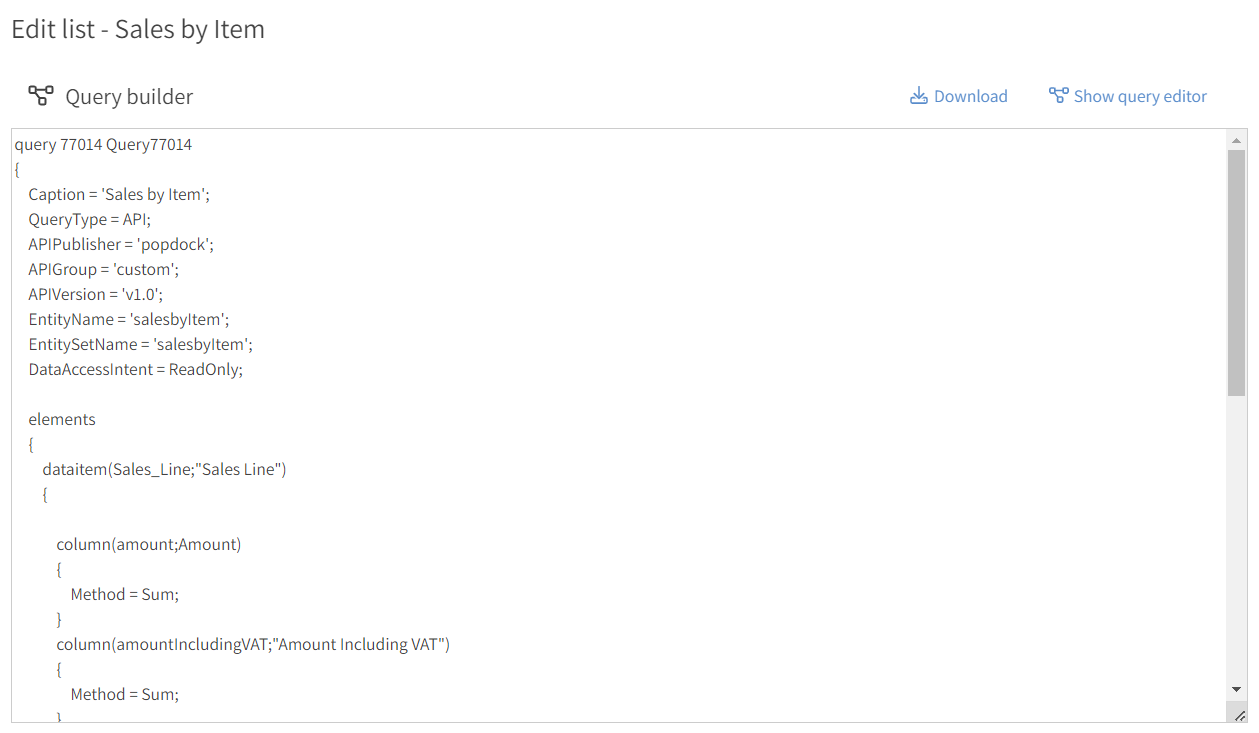
Task: Click the Show query editor node icon
Action: pyautogui.click(x=1058, y=96)
